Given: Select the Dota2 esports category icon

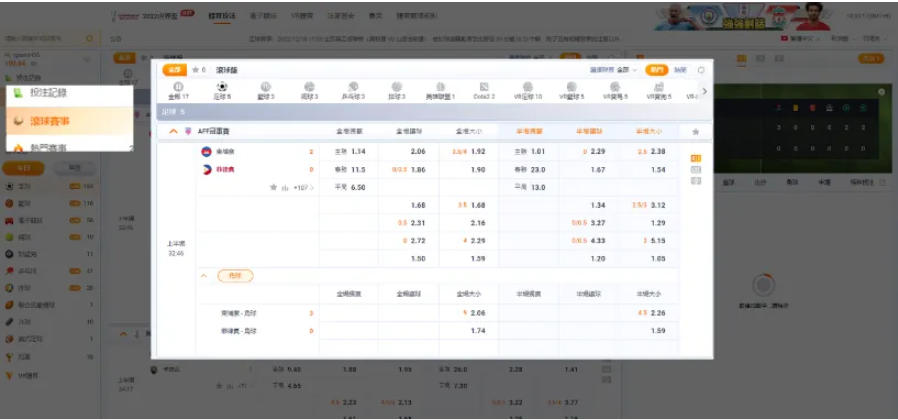Looking at the screenshot, I should pos(484,88).
